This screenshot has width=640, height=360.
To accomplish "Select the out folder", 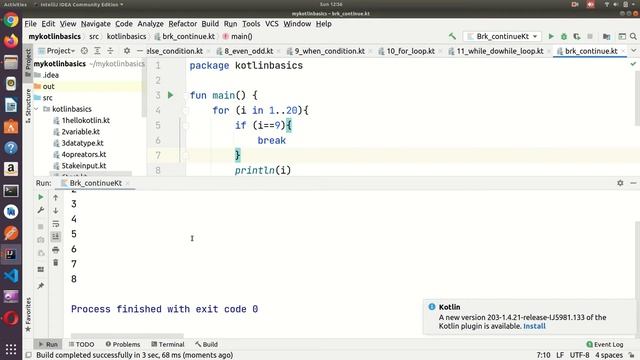I will pos(48,87).
